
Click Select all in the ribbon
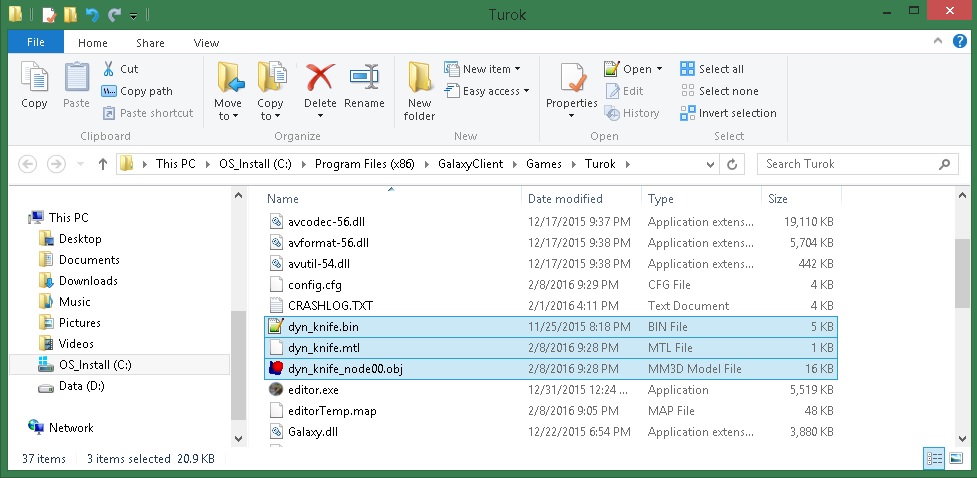tap(712, 69)
